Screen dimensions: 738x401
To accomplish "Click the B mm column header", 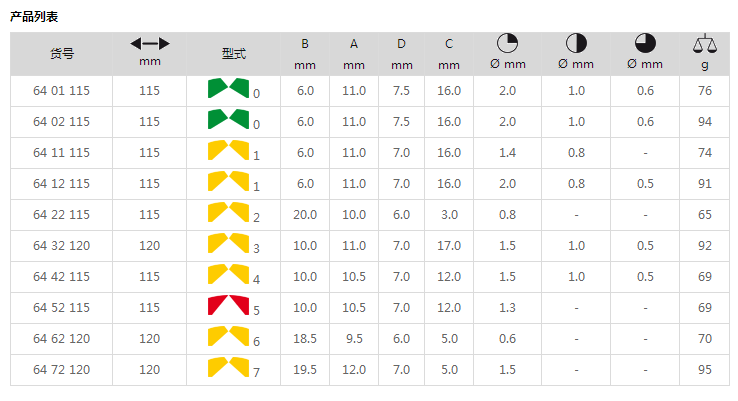I will pyautogui.click(x=305, y=54).
